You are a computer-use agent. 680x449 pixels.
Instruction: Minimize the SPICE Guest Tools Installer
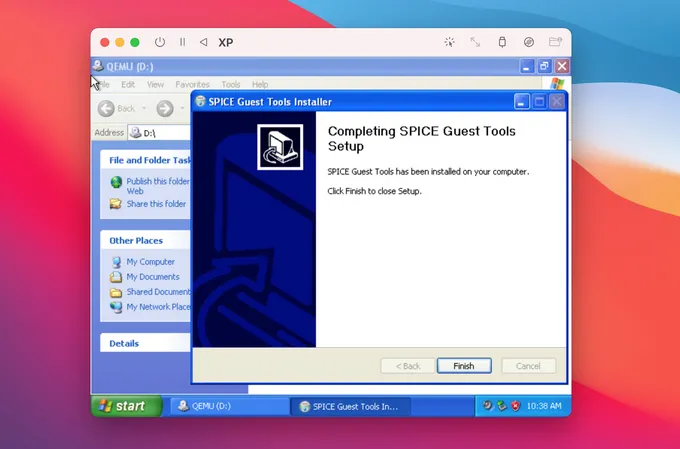pos(522,102)
